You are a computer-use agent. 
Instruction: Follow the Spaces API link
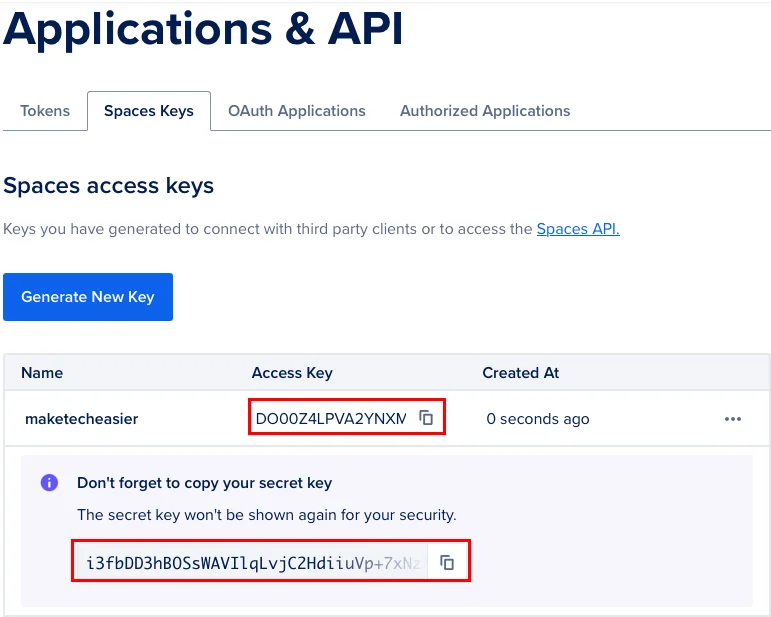click(x=578, y=229)
